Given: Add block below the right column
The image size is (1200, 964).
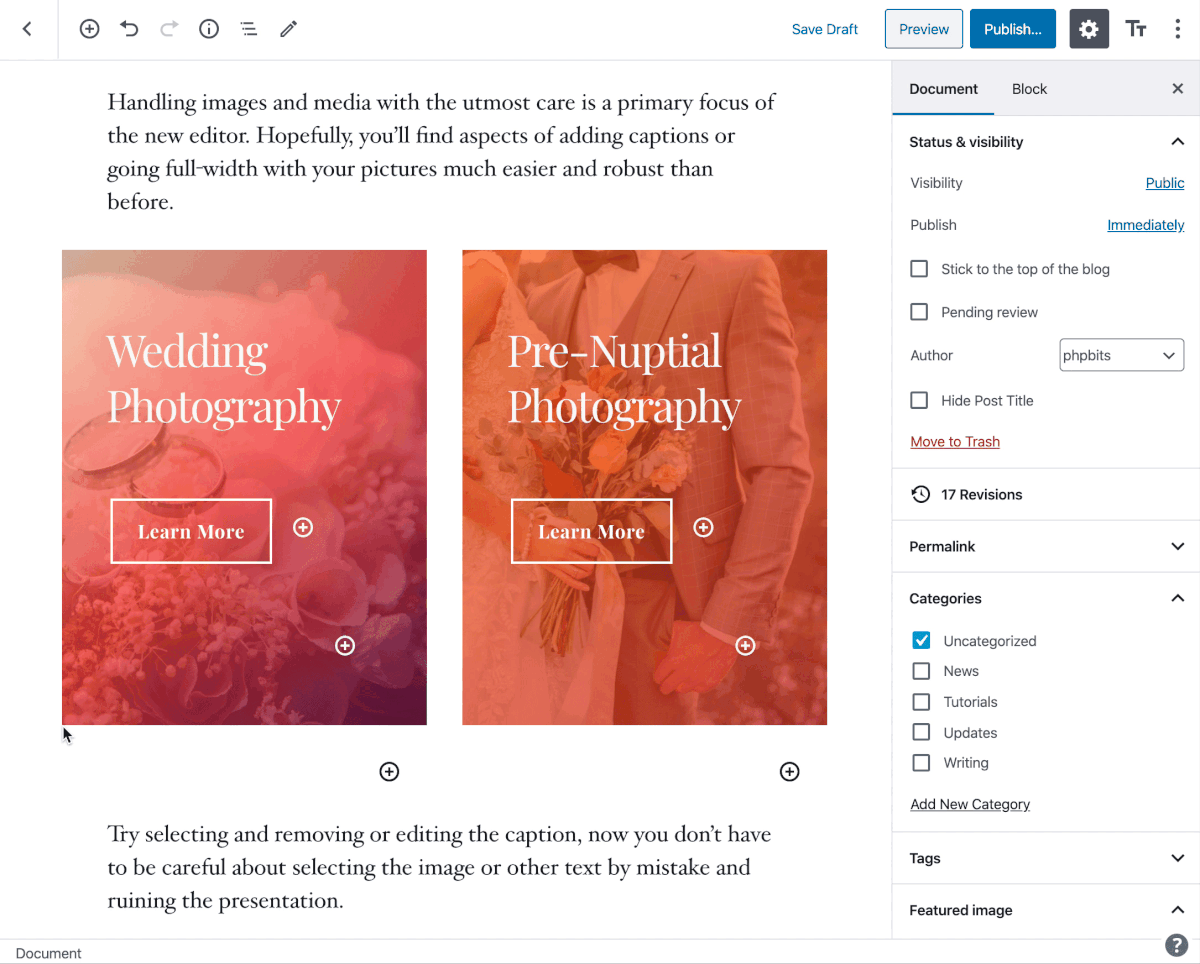Looking at the screenshot, I should tap(790, 771).
